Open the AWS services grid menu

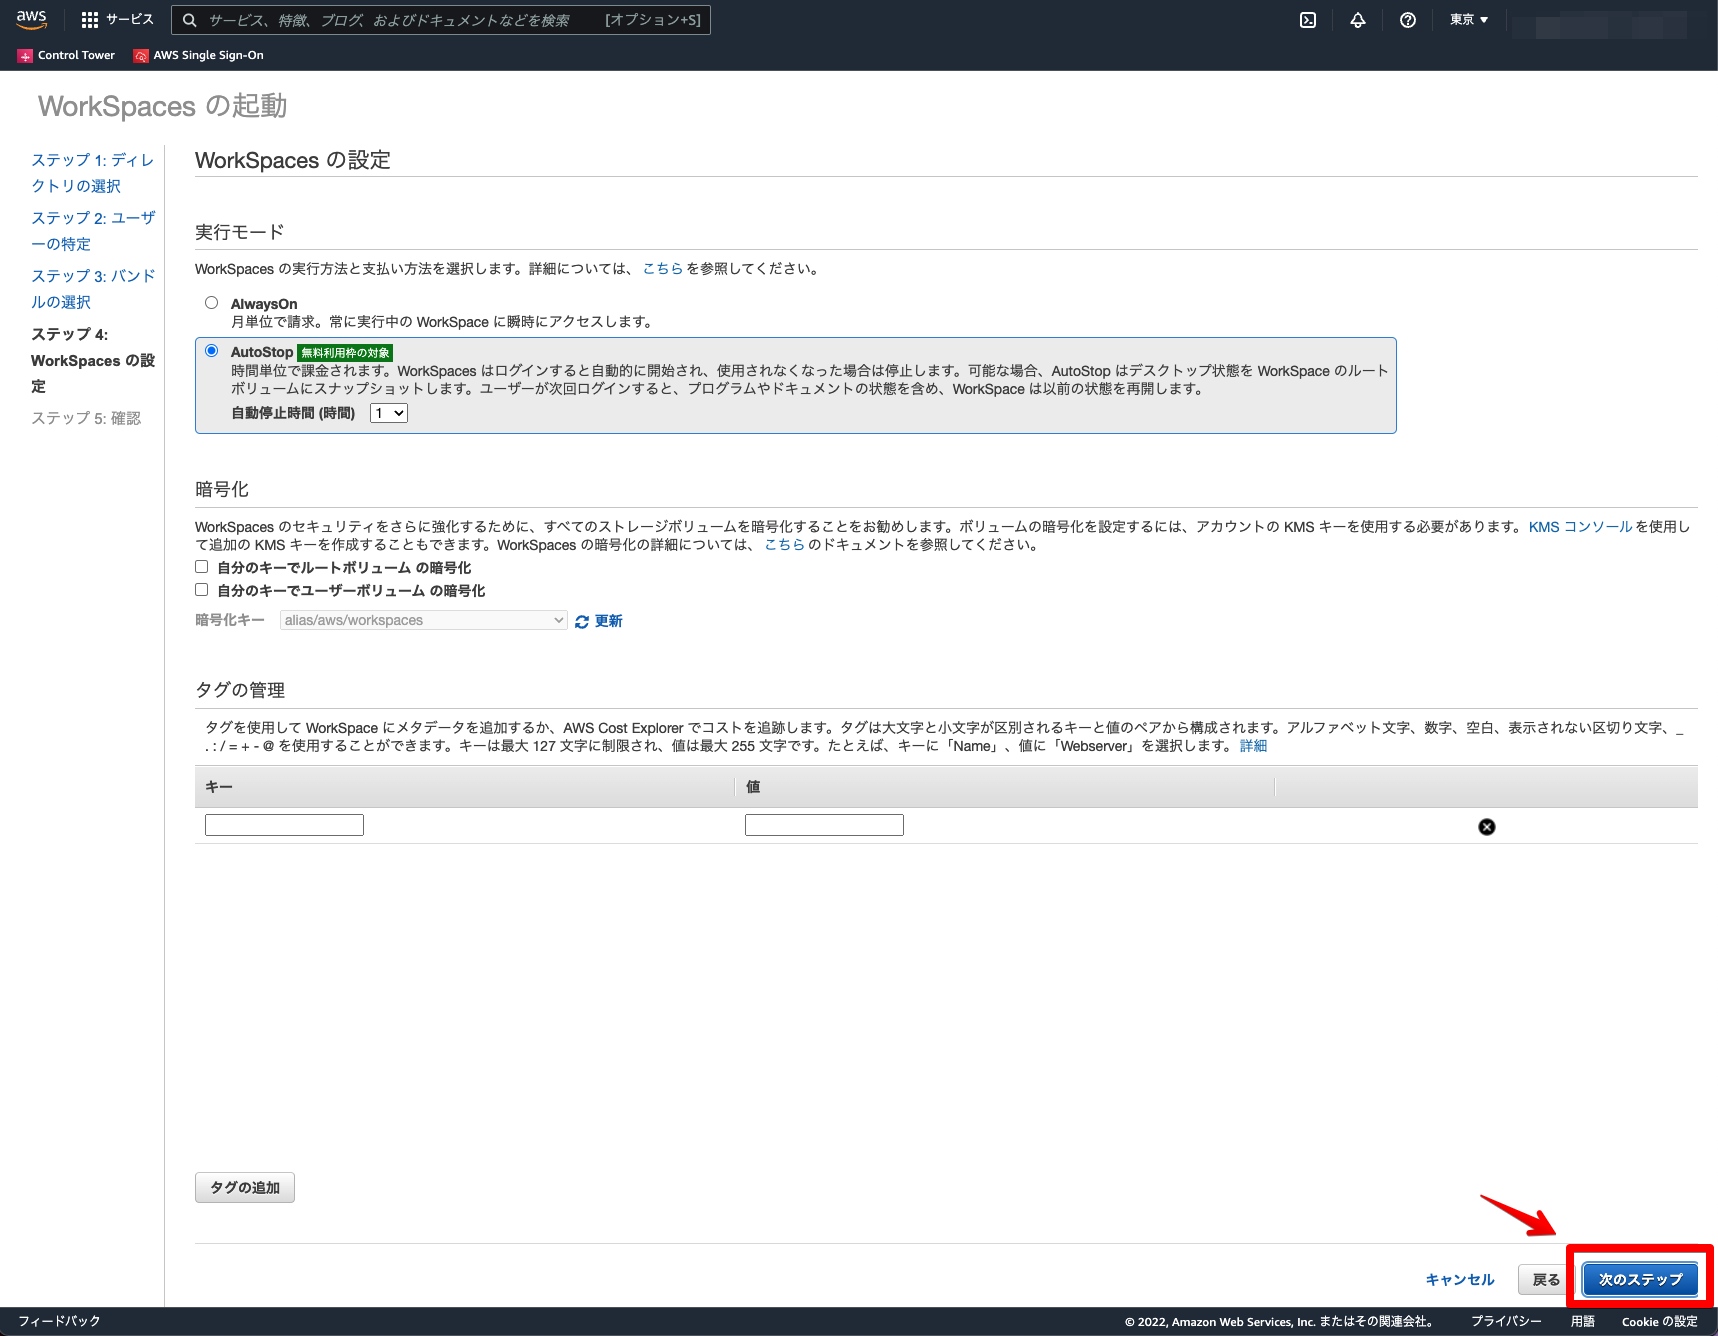coord(89,19)
